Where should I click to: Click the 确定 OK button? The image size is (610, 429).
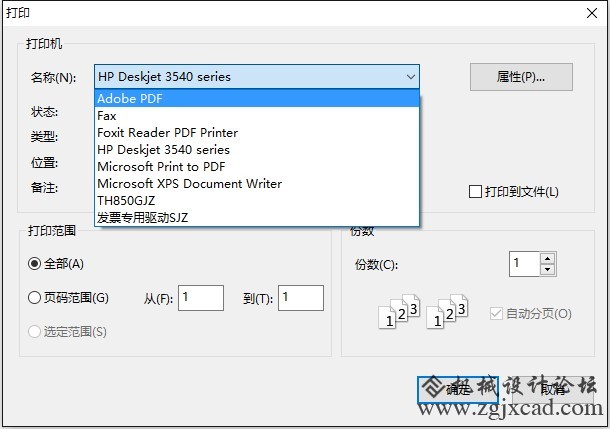(x=458, y=389)
